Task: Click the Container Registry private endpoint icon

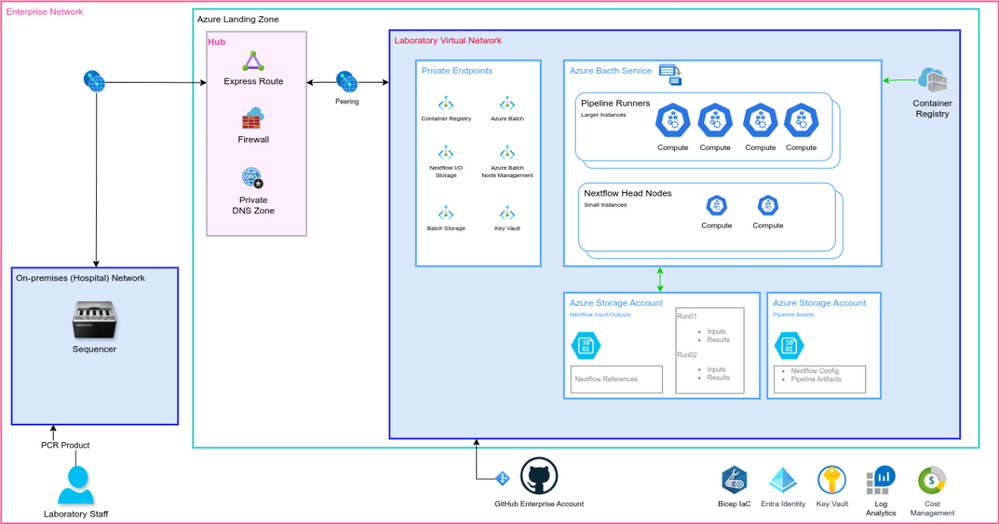Action: 445,104
